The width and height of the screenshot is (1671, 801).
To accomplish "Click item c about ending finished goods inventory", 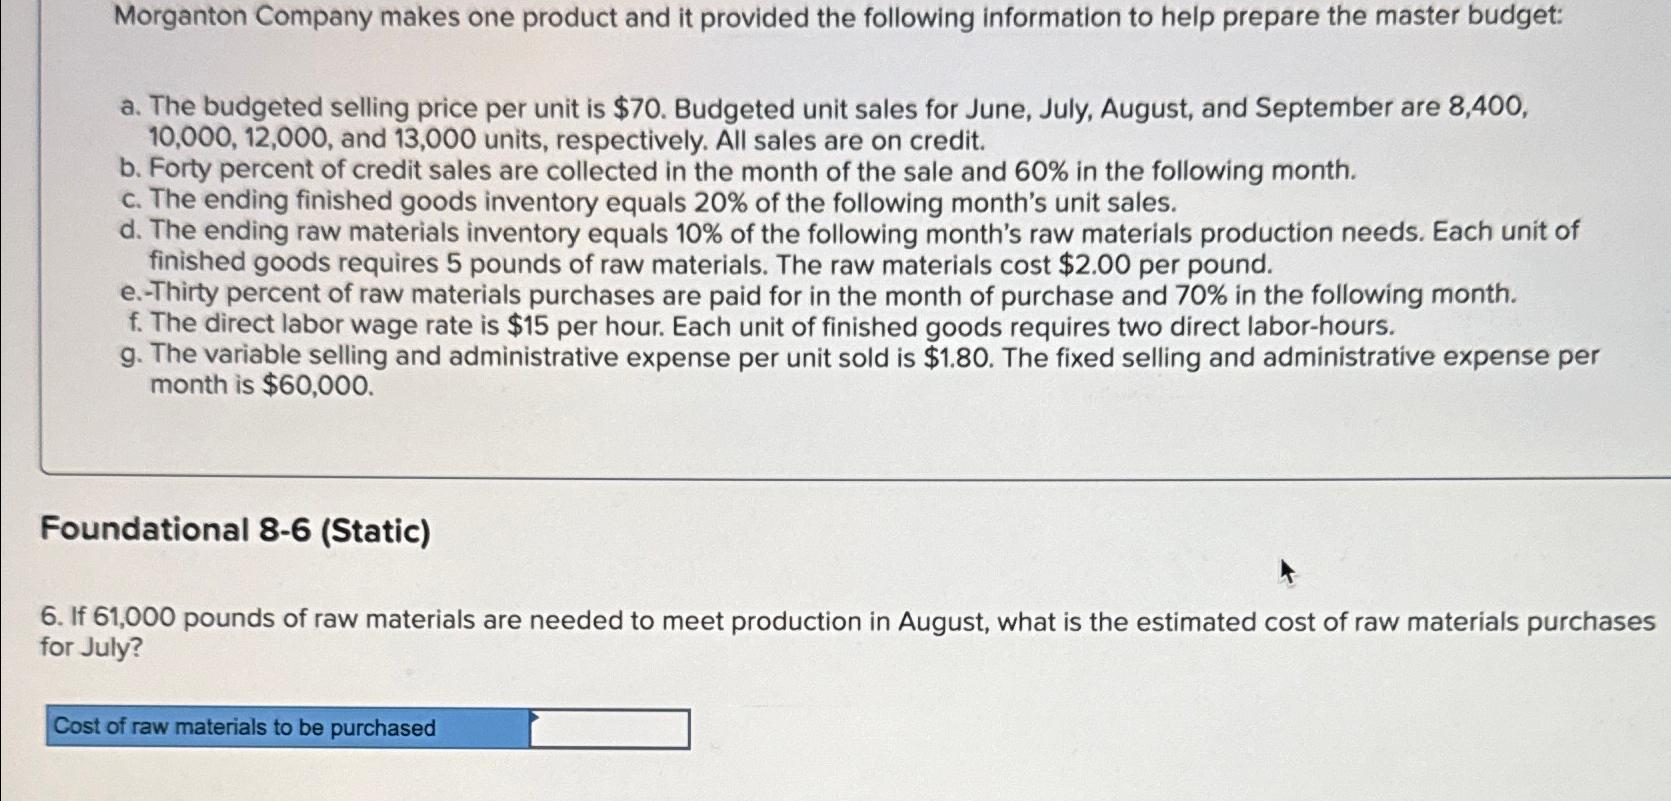I will click(648, 201).
